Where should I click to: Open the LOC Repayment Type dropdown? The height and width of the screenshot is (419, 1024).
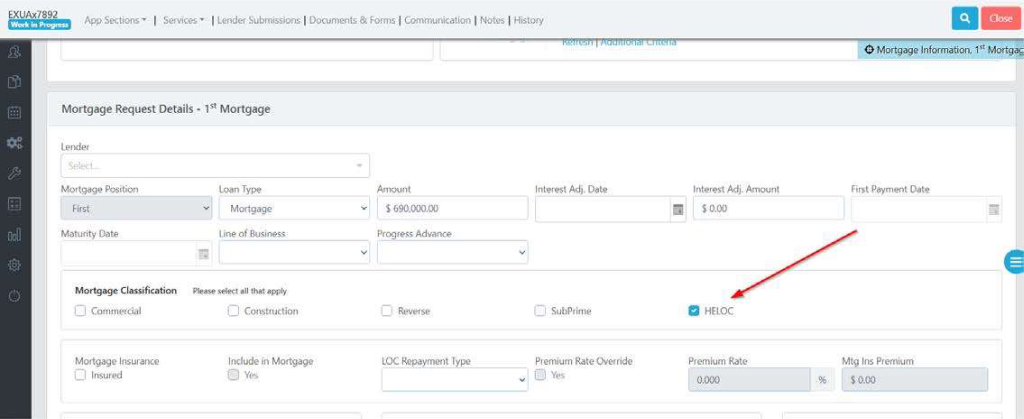[x=454, y=380]
